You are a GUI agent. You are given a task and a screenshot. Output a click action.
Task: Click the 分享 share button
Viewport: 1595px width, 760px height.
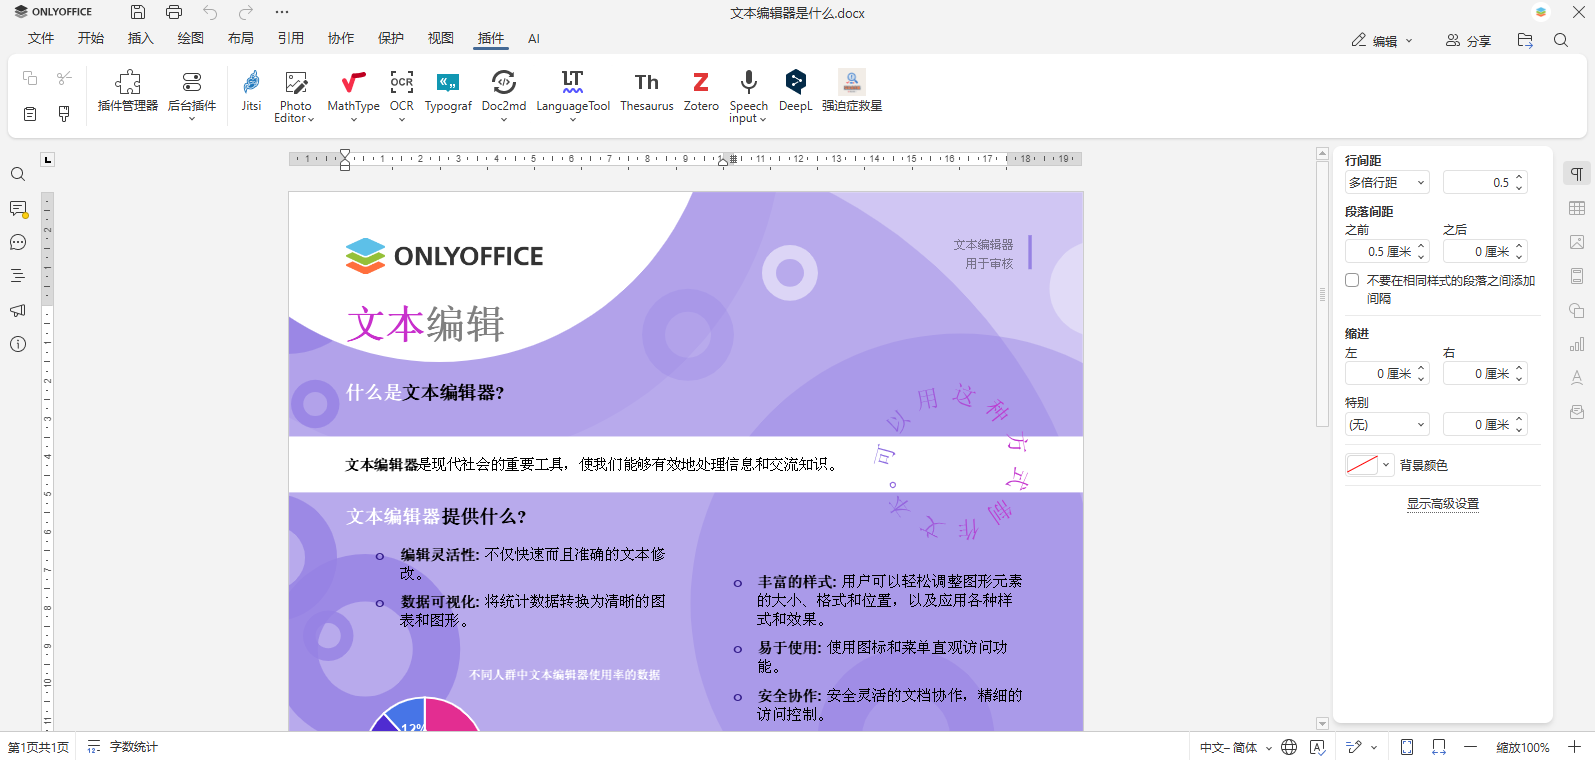click(x=1468, y=41)
